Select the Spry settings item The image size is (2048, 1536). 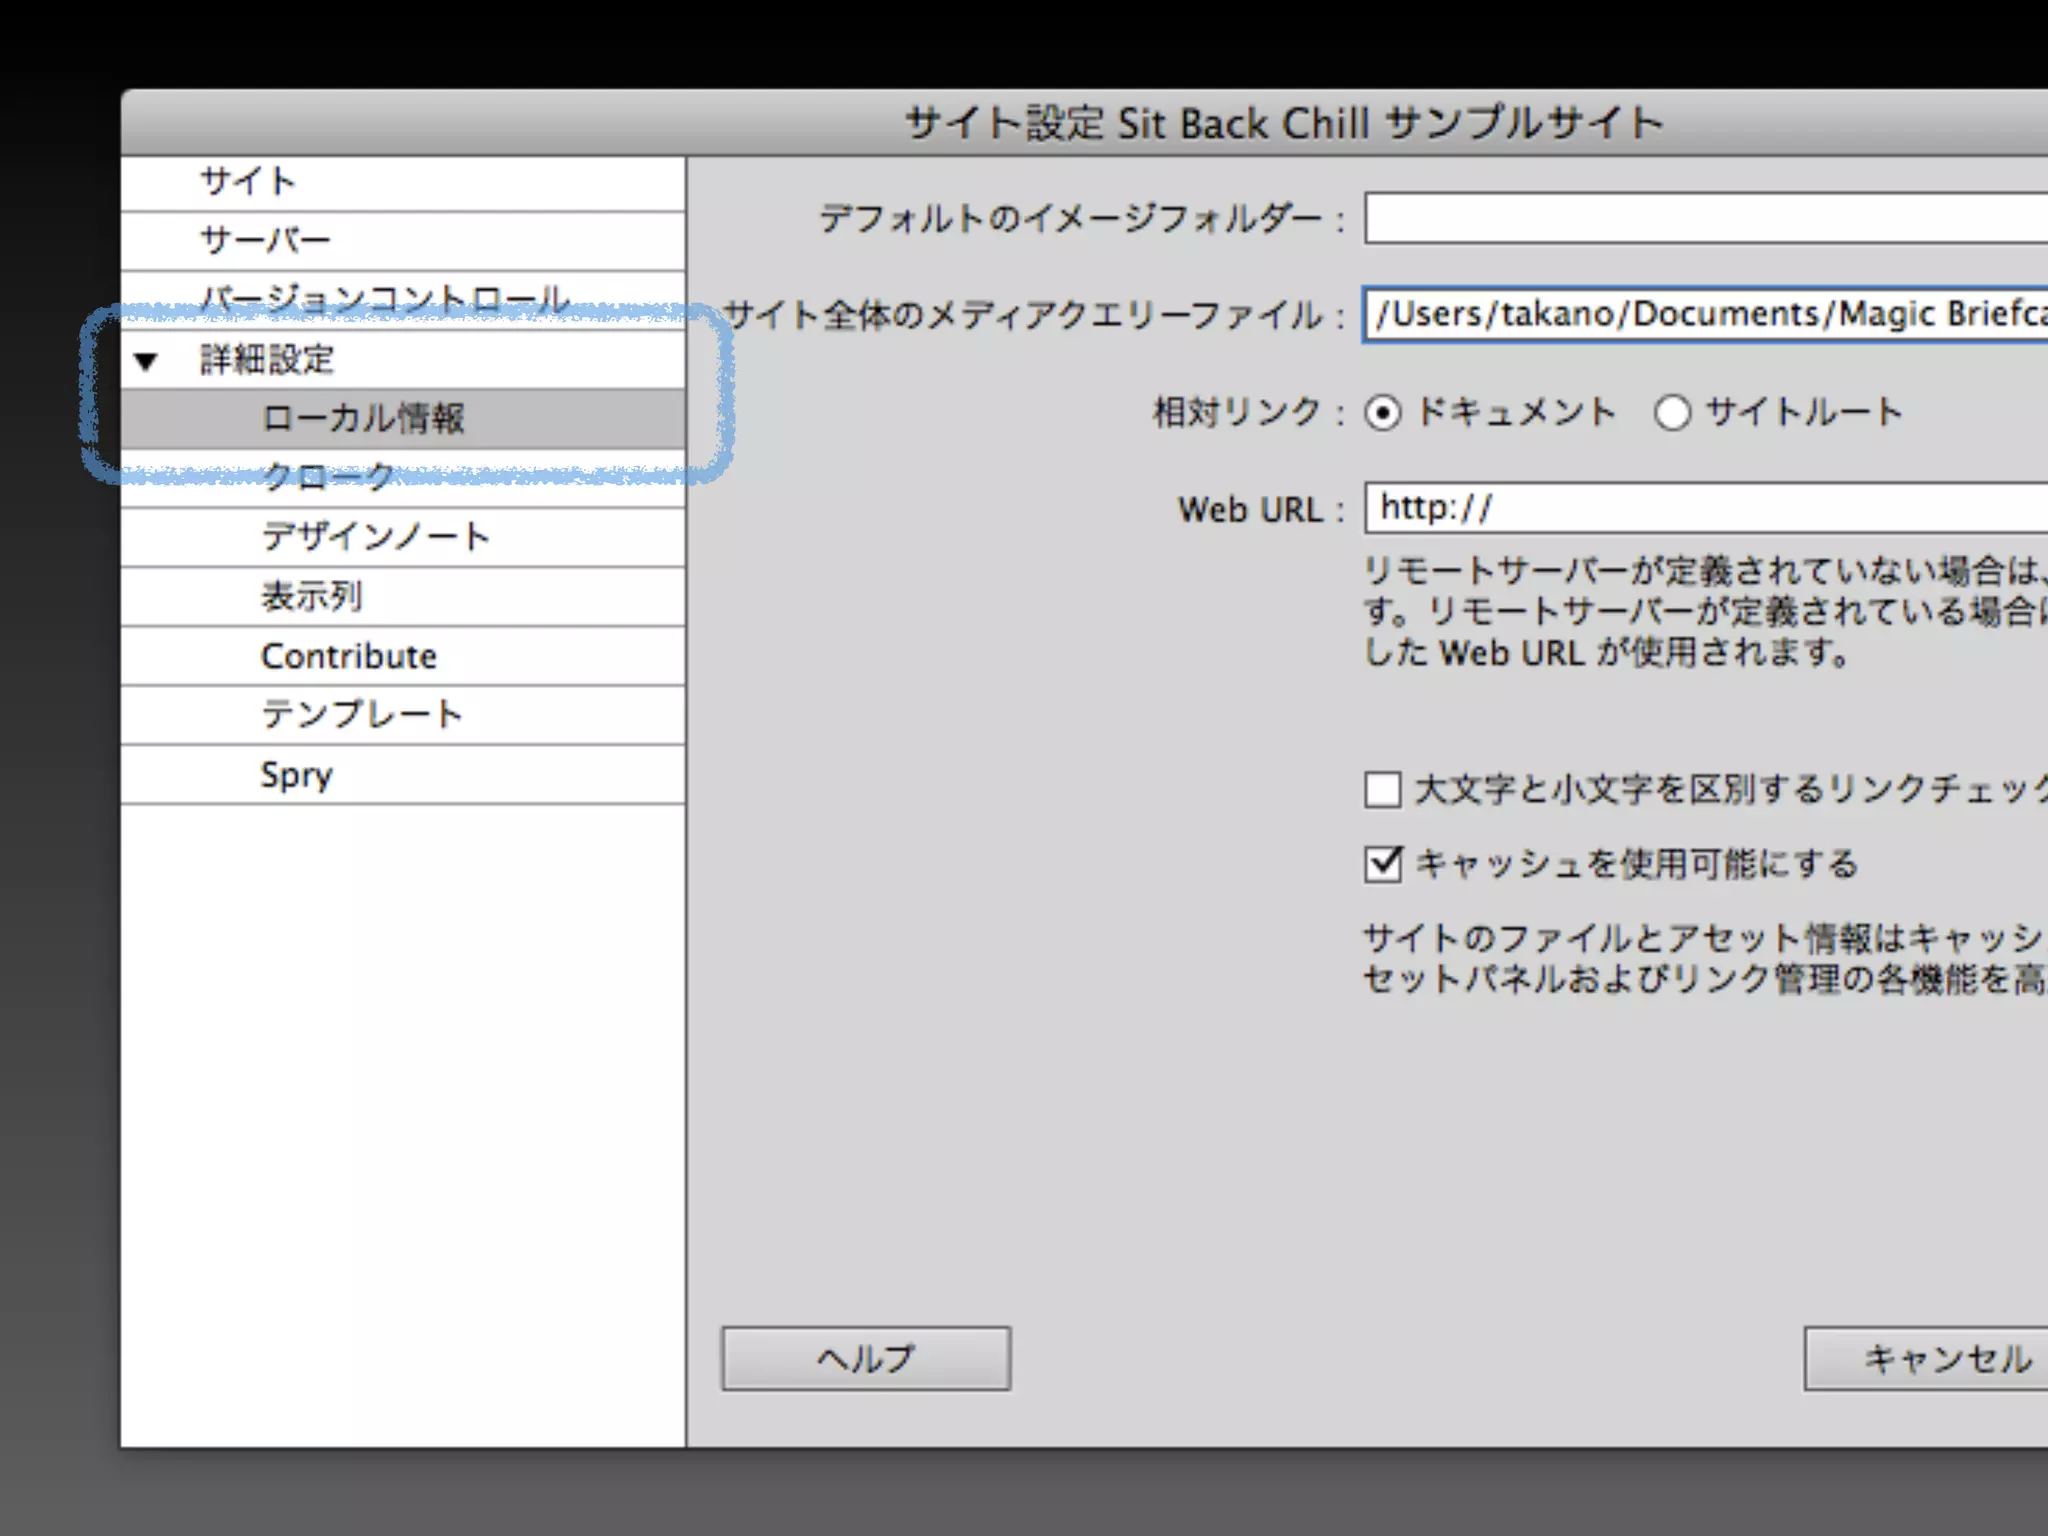pyautogui.click(x=296, y=775)
